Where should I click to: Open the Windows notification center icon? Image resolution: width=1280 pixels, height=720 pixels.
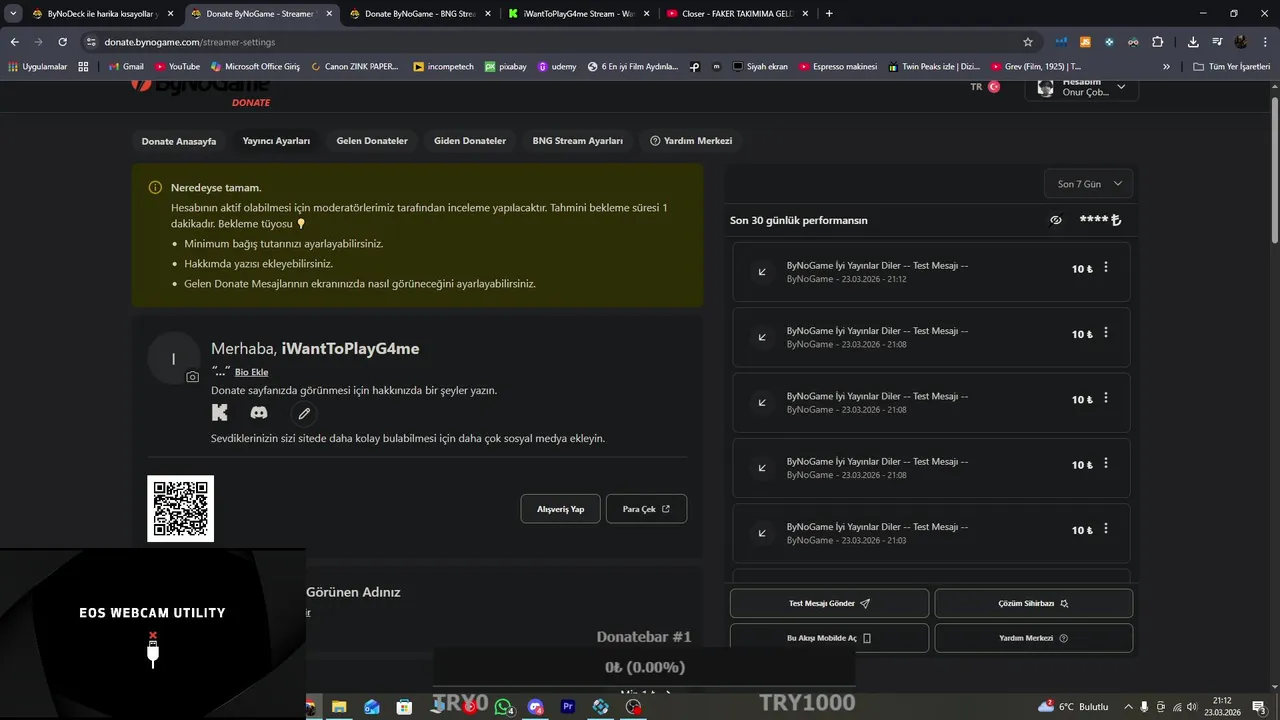(x=1259, y=707)
